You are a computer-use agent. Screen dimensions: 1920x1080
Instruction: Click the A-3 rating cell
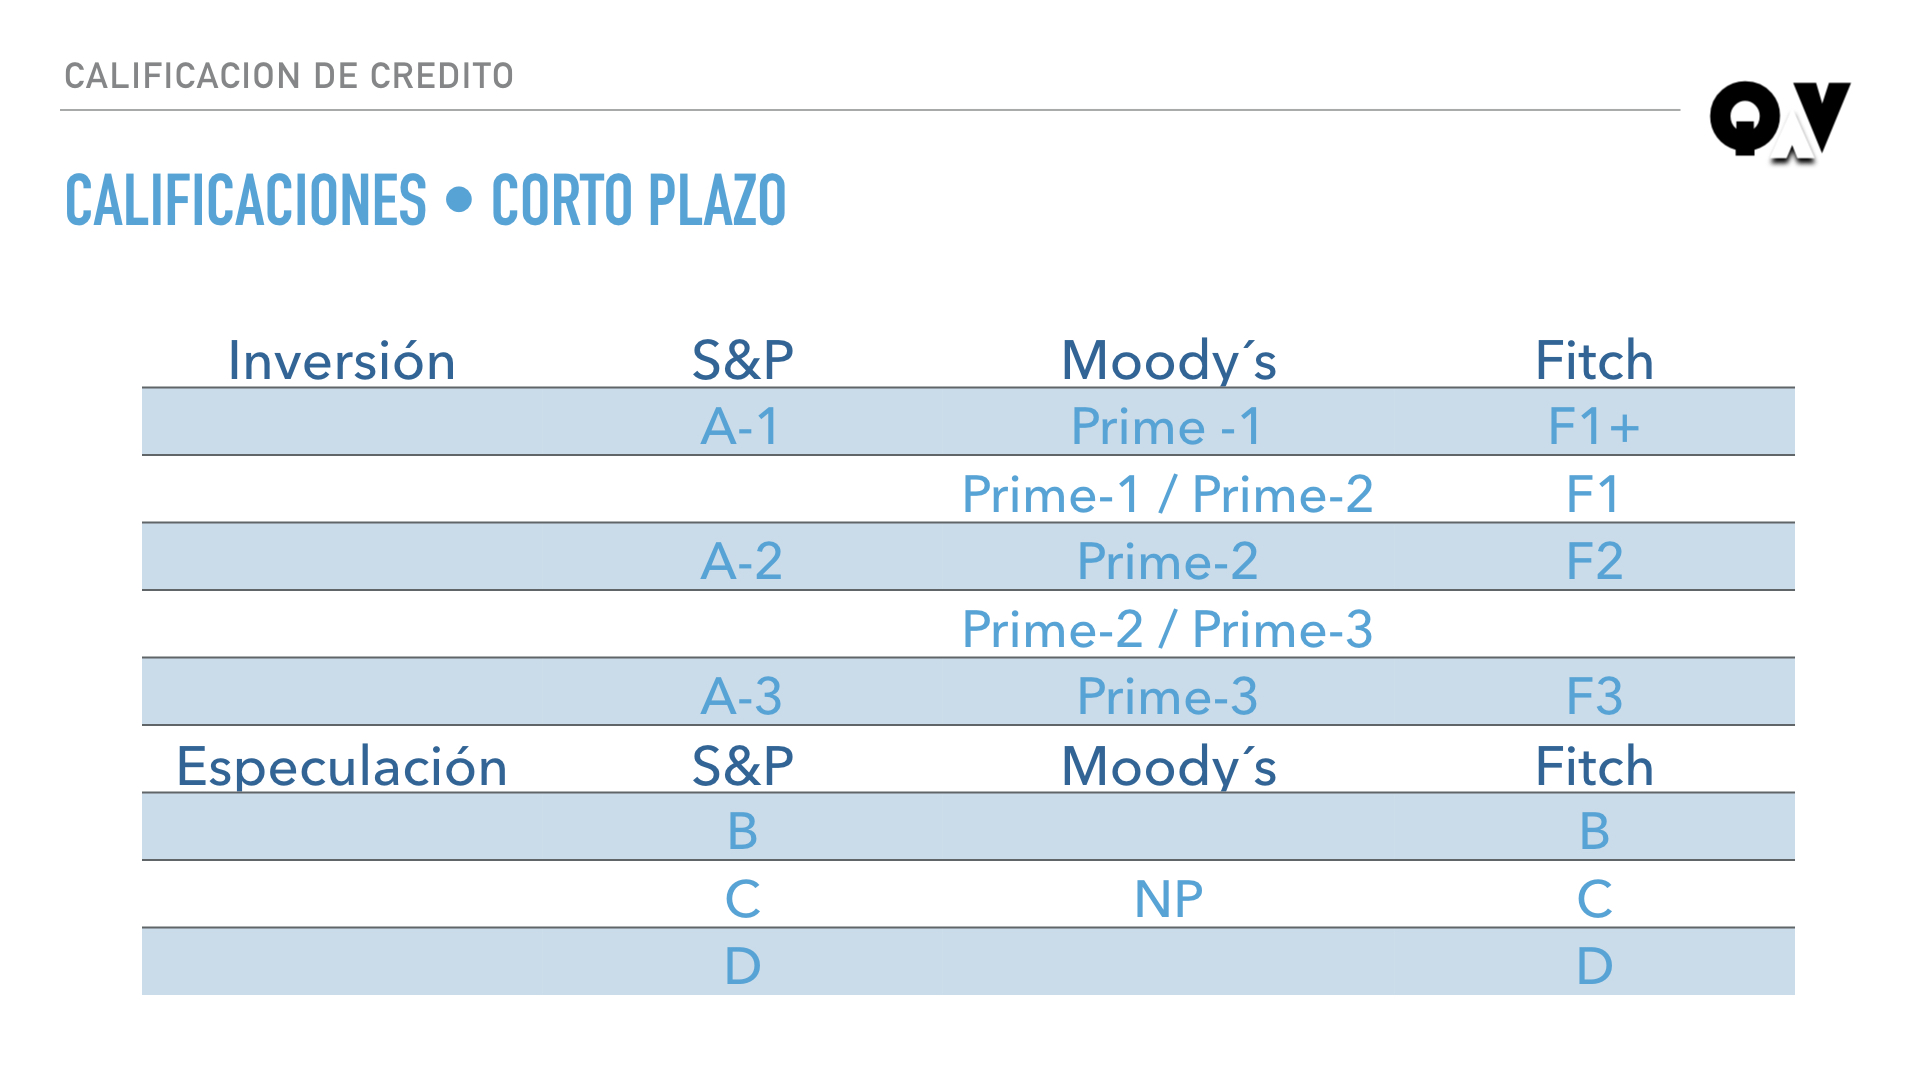click(741, 696)
